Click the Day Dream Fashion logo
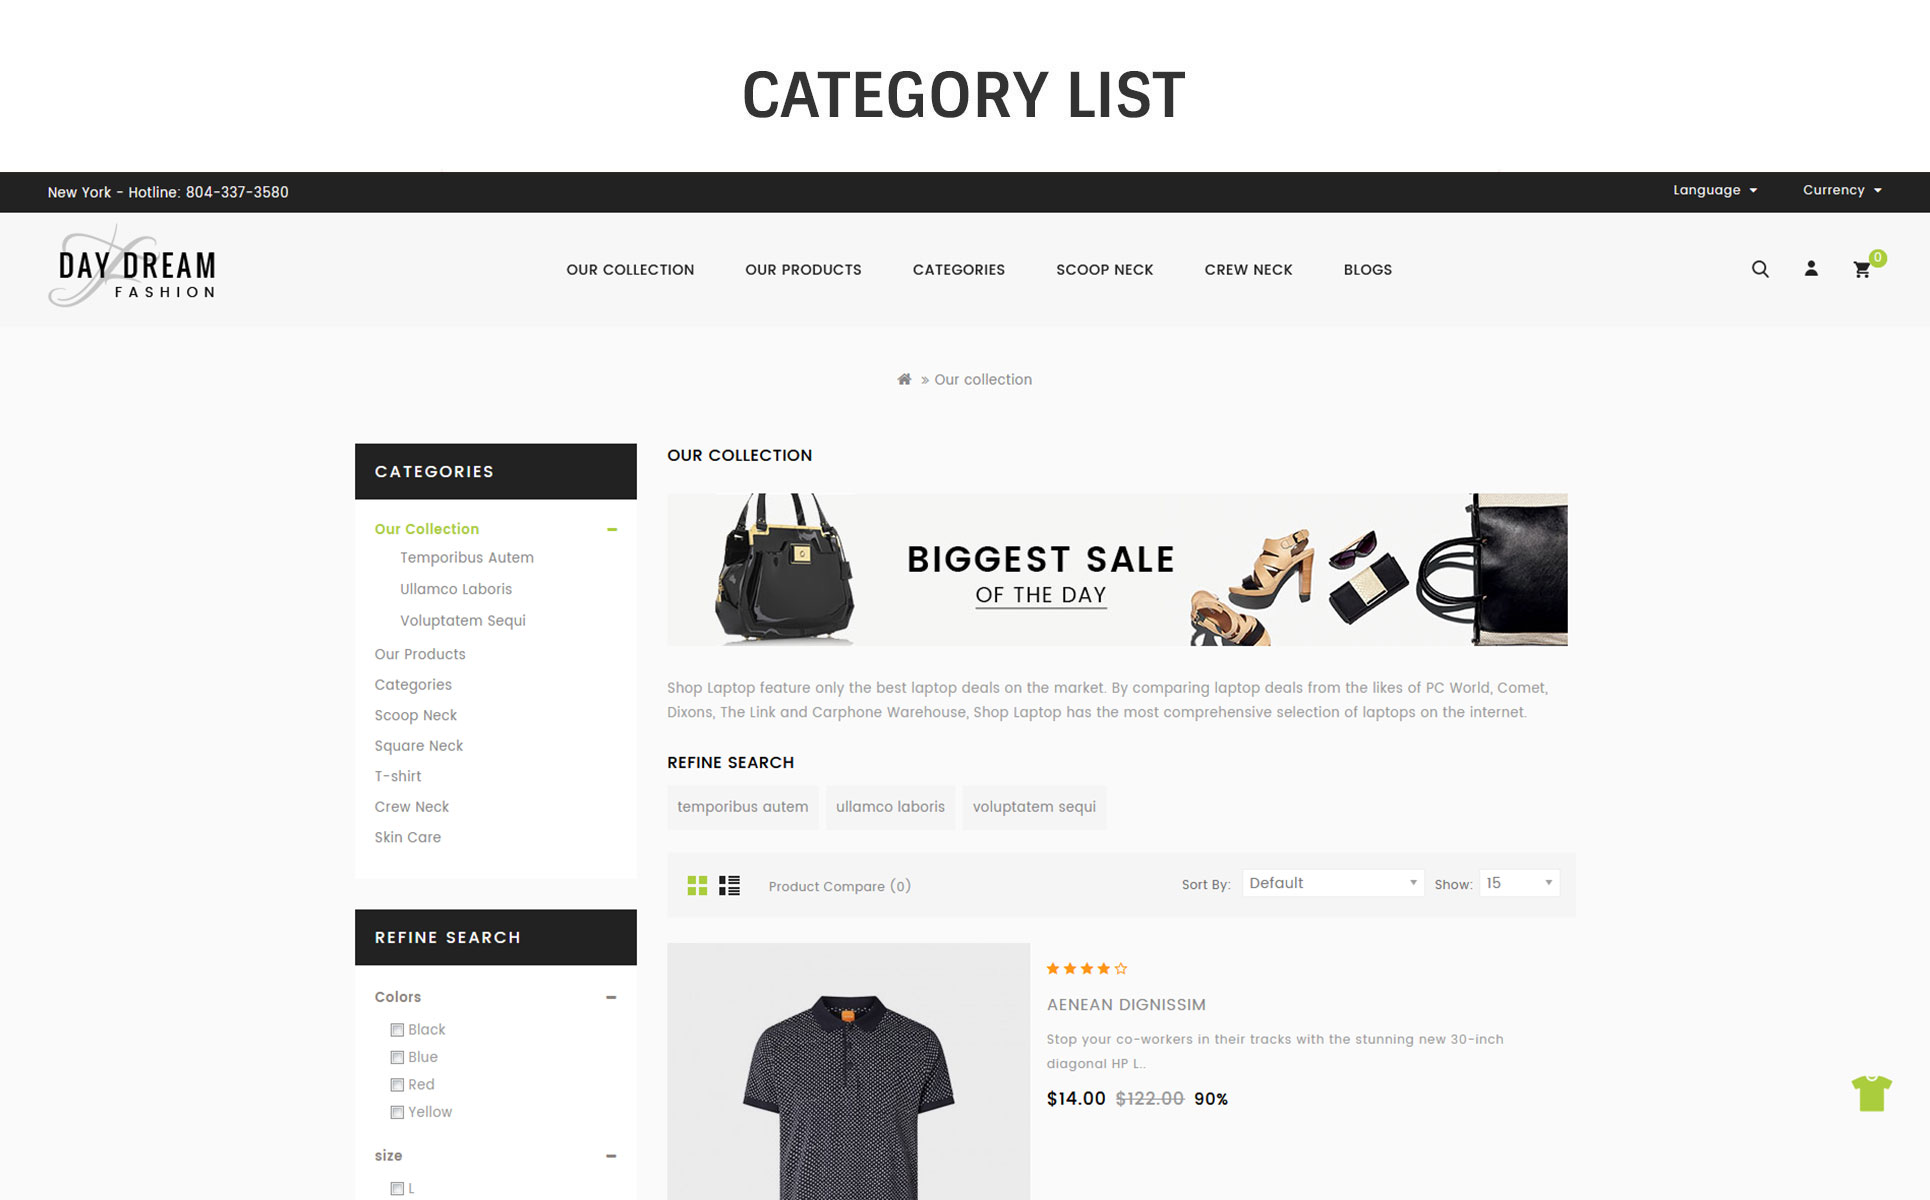 pyautogui.click(x=132, y=266)
